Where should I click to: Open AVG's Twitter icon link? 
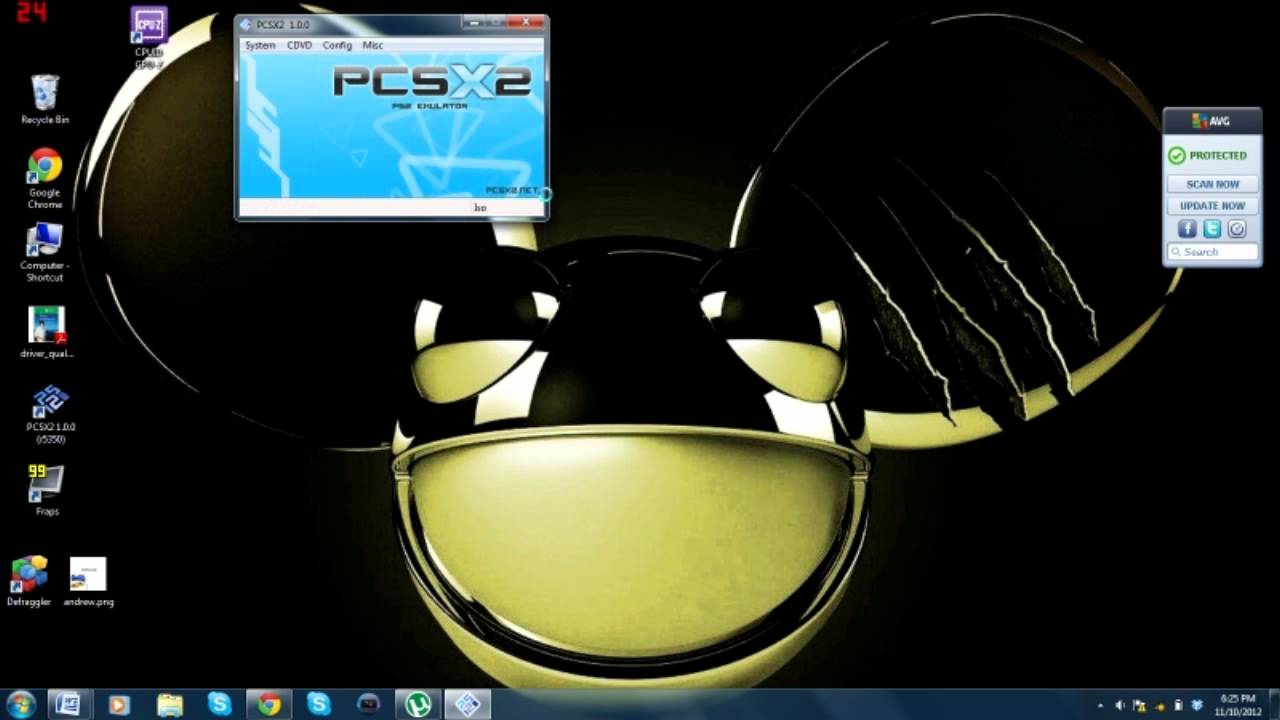[1212, 229]
